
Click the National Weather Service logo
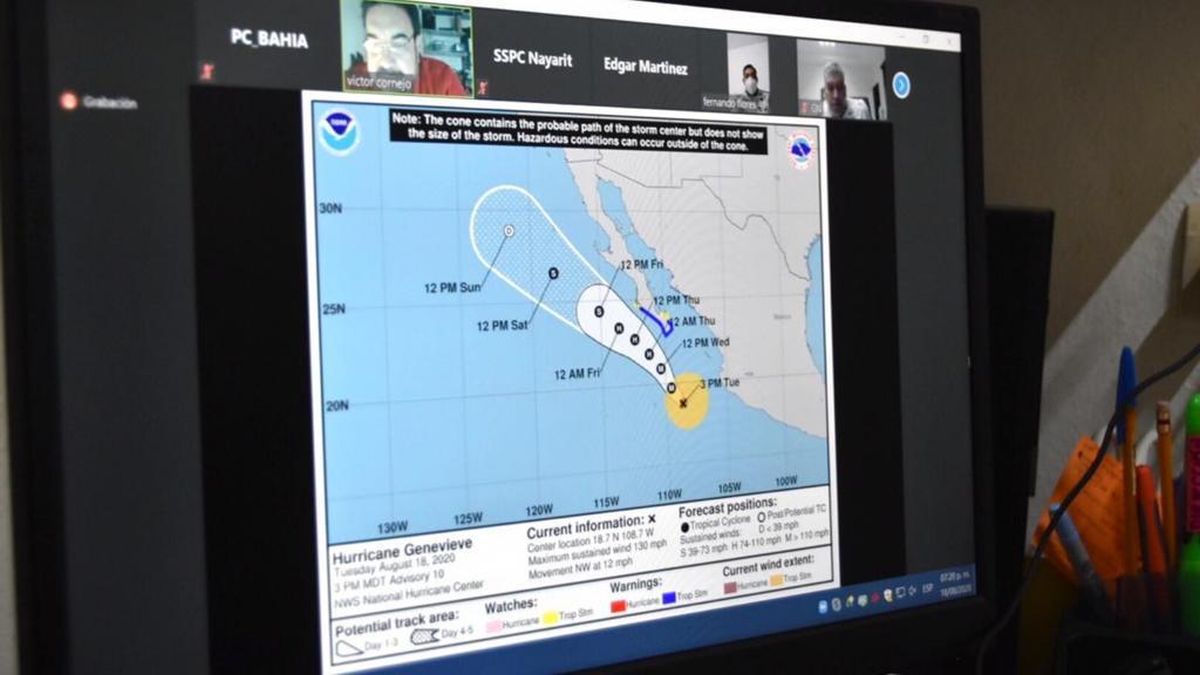800,150
